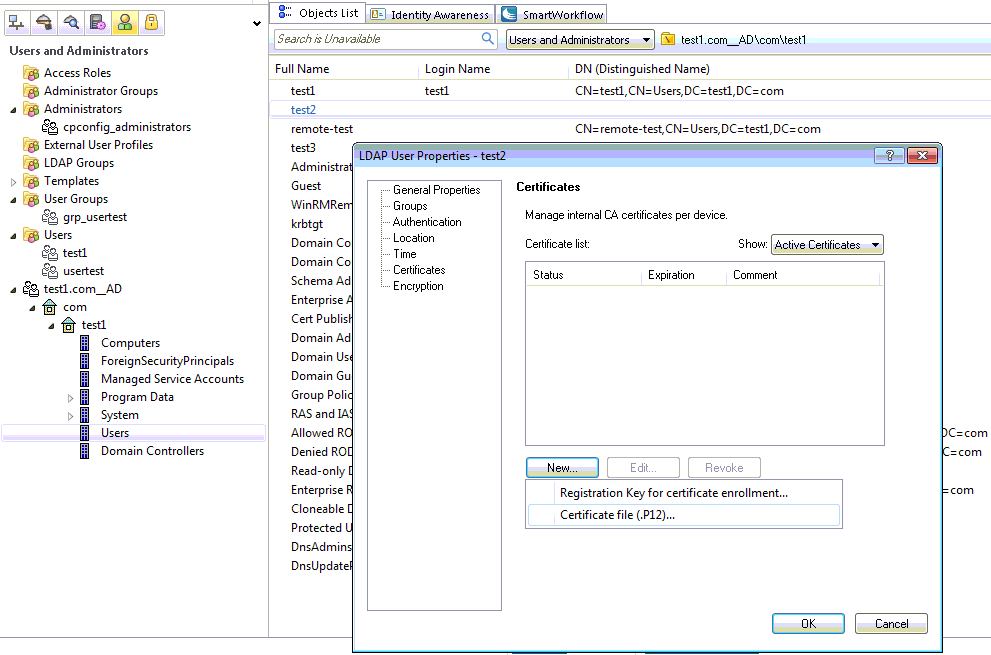Screen dimensions: 991x655
Task: Click the Revoke certificate button
Action: point(724,468)
